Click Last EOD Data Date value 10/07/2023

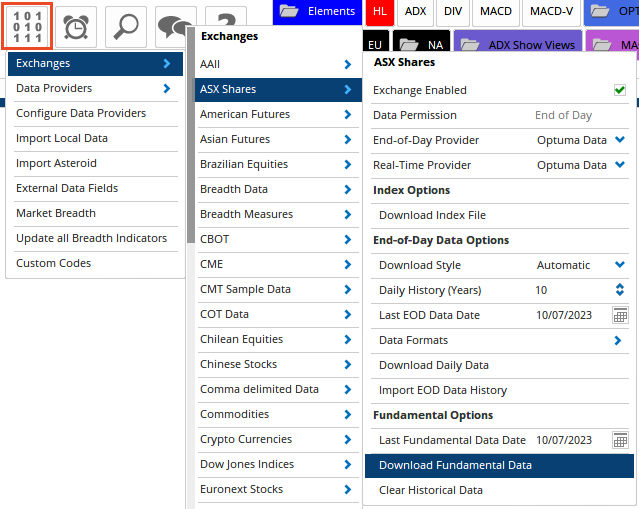pyautogui.click(x=564, y=315)
